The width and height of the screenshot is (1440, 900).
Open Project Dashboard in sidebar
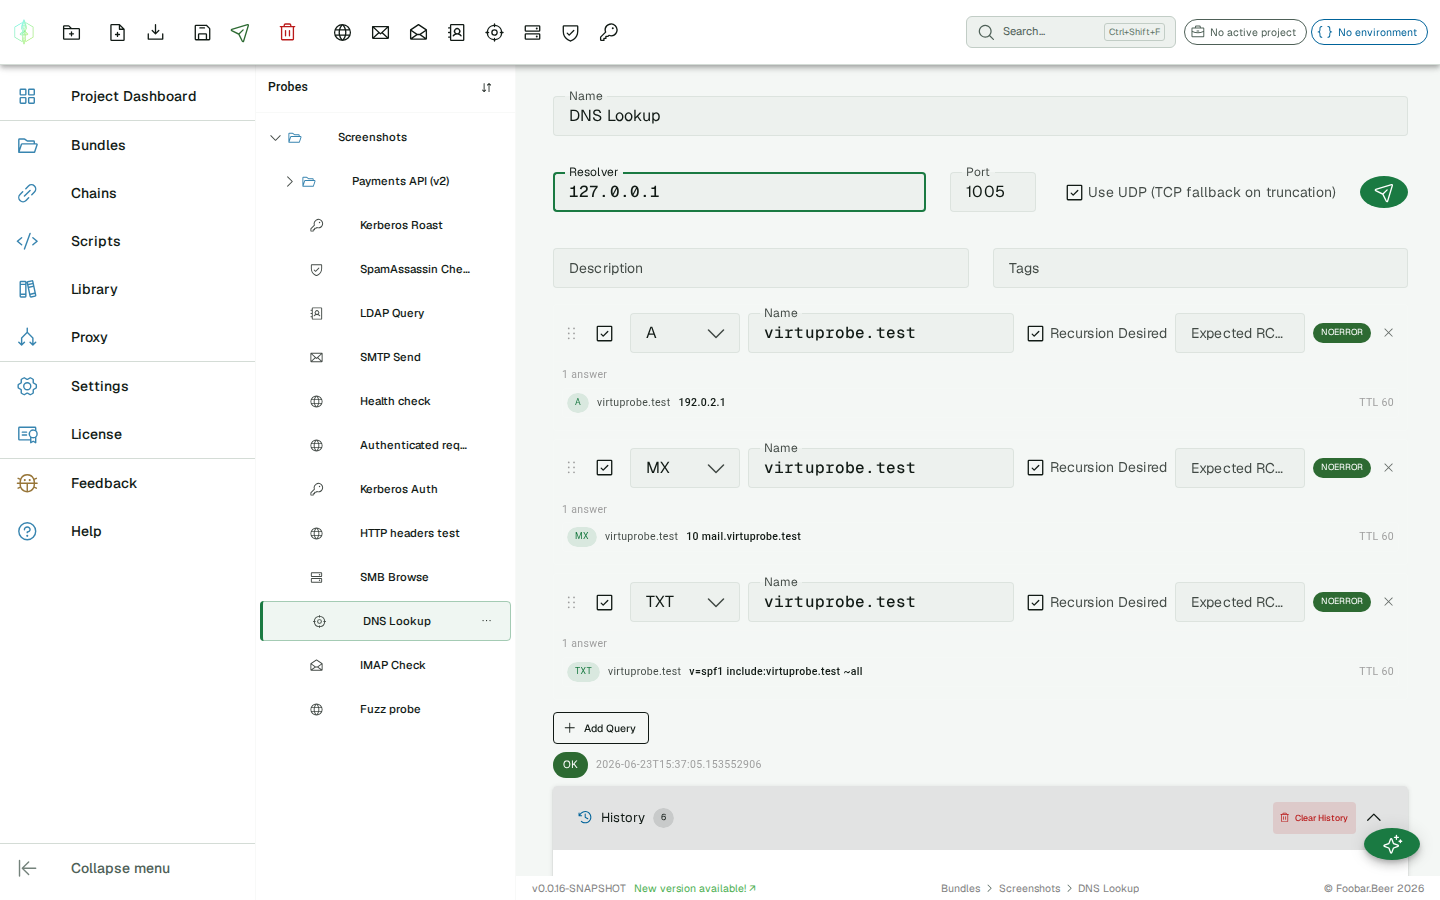(x=128, y=96)
